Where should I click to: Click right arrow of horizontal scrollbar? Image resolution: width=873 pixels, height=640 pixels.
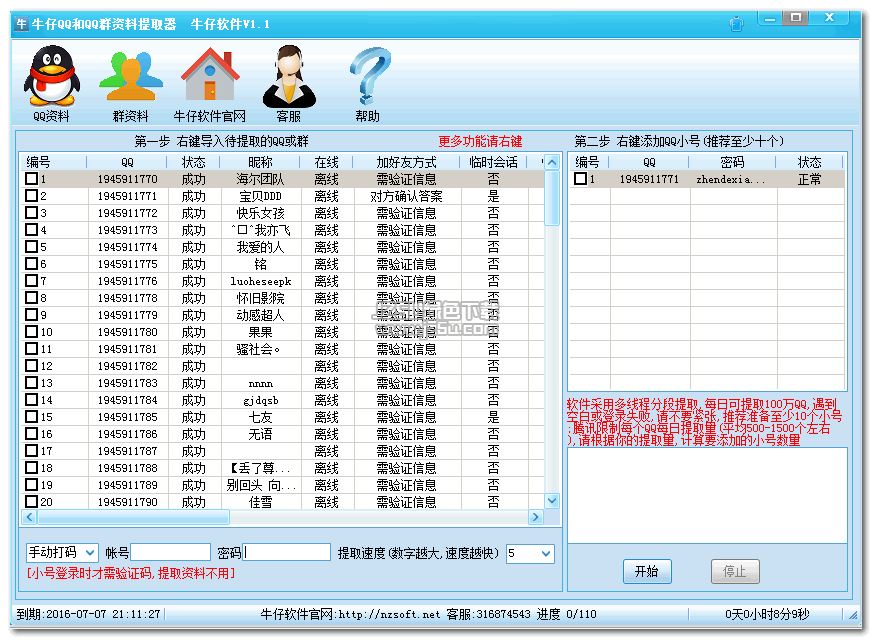tap(536, 517)
